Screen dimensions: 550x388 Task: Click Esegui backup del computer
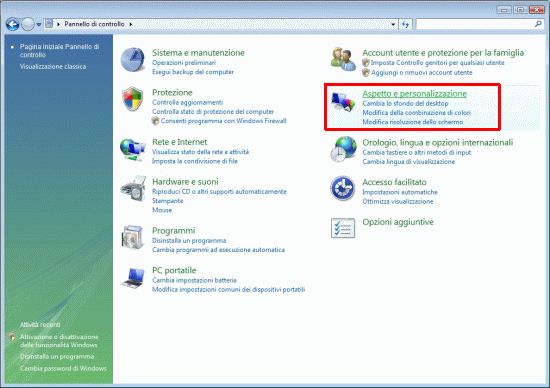[193, 72]
